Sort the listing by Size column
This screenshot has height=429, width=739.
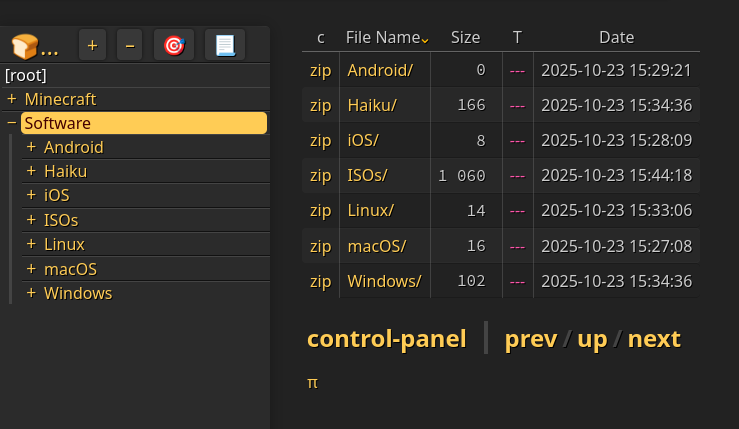click(465, 37)
